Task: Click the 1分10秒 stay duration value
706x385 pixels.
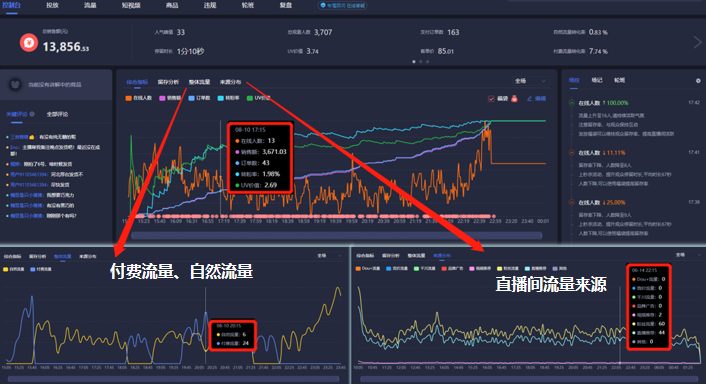Action: coord(190,51)
